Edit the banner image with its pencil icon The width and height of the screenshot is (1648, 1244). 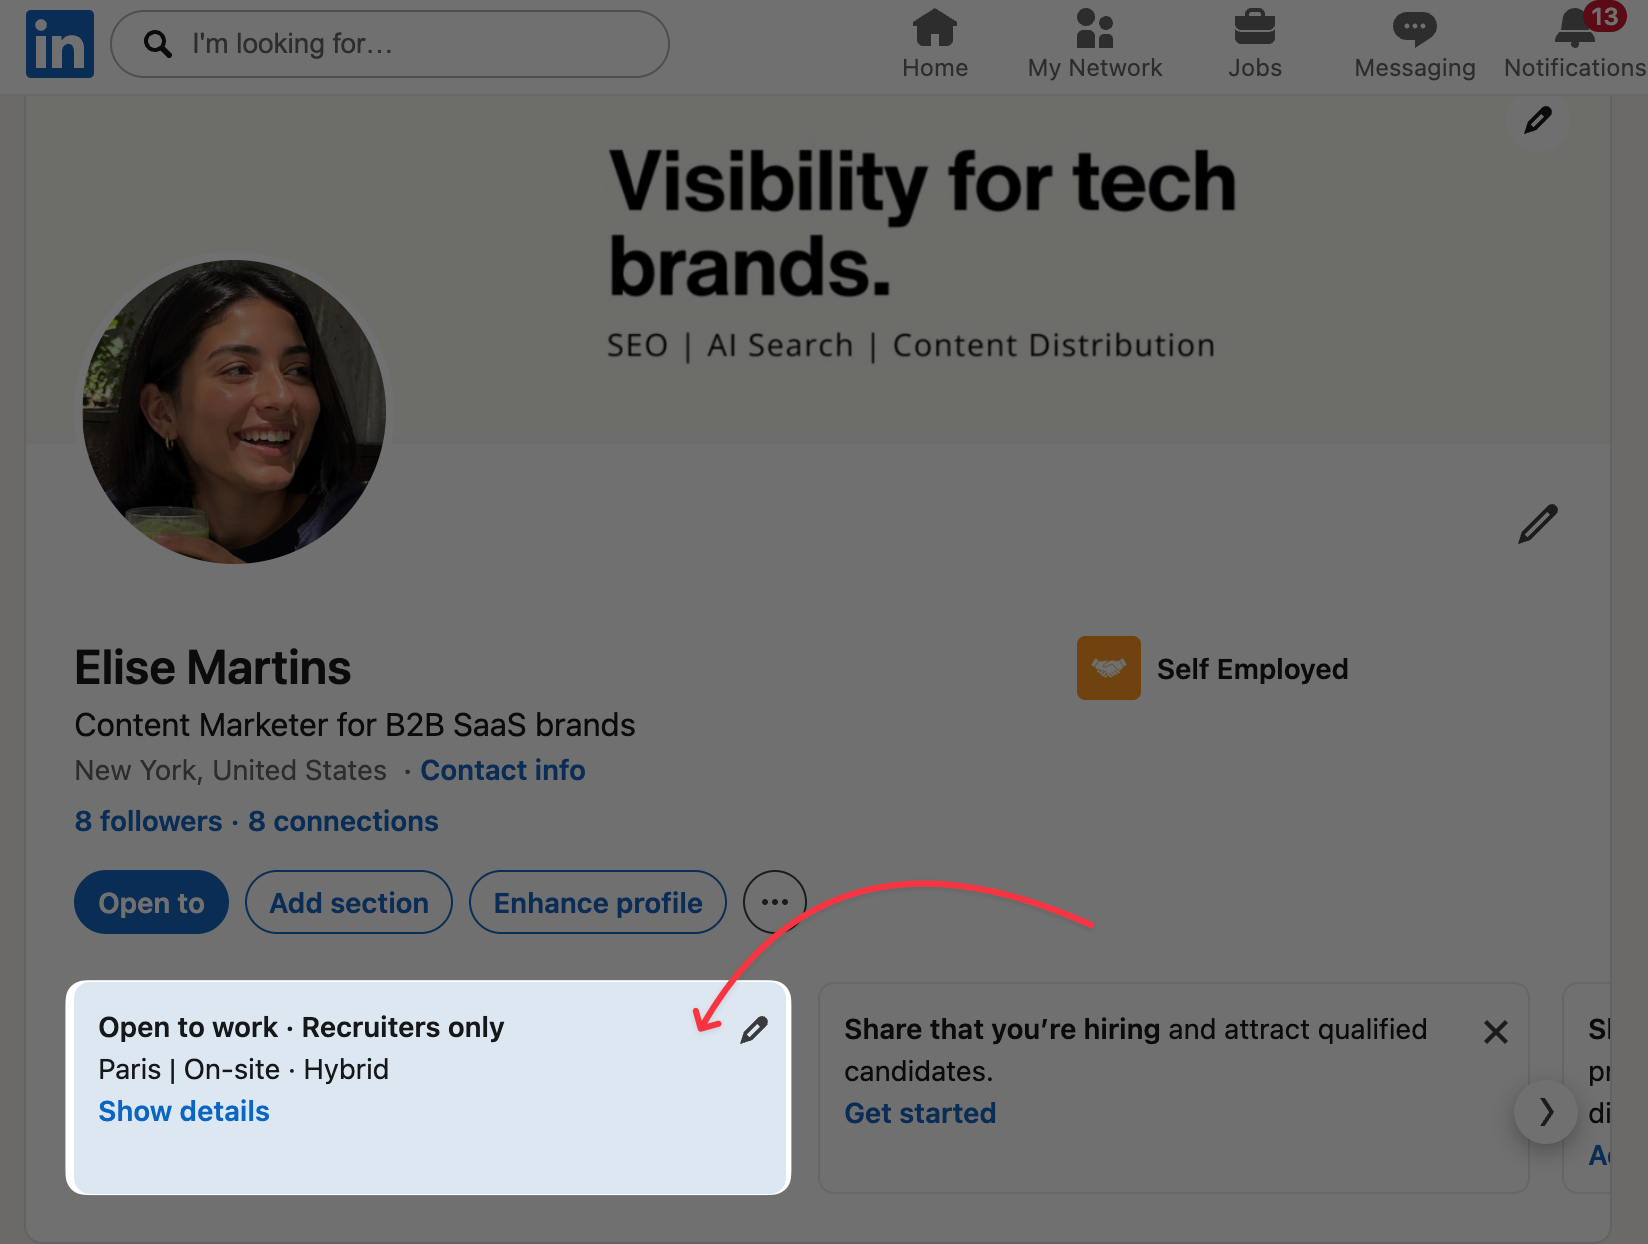(1538, 120)
